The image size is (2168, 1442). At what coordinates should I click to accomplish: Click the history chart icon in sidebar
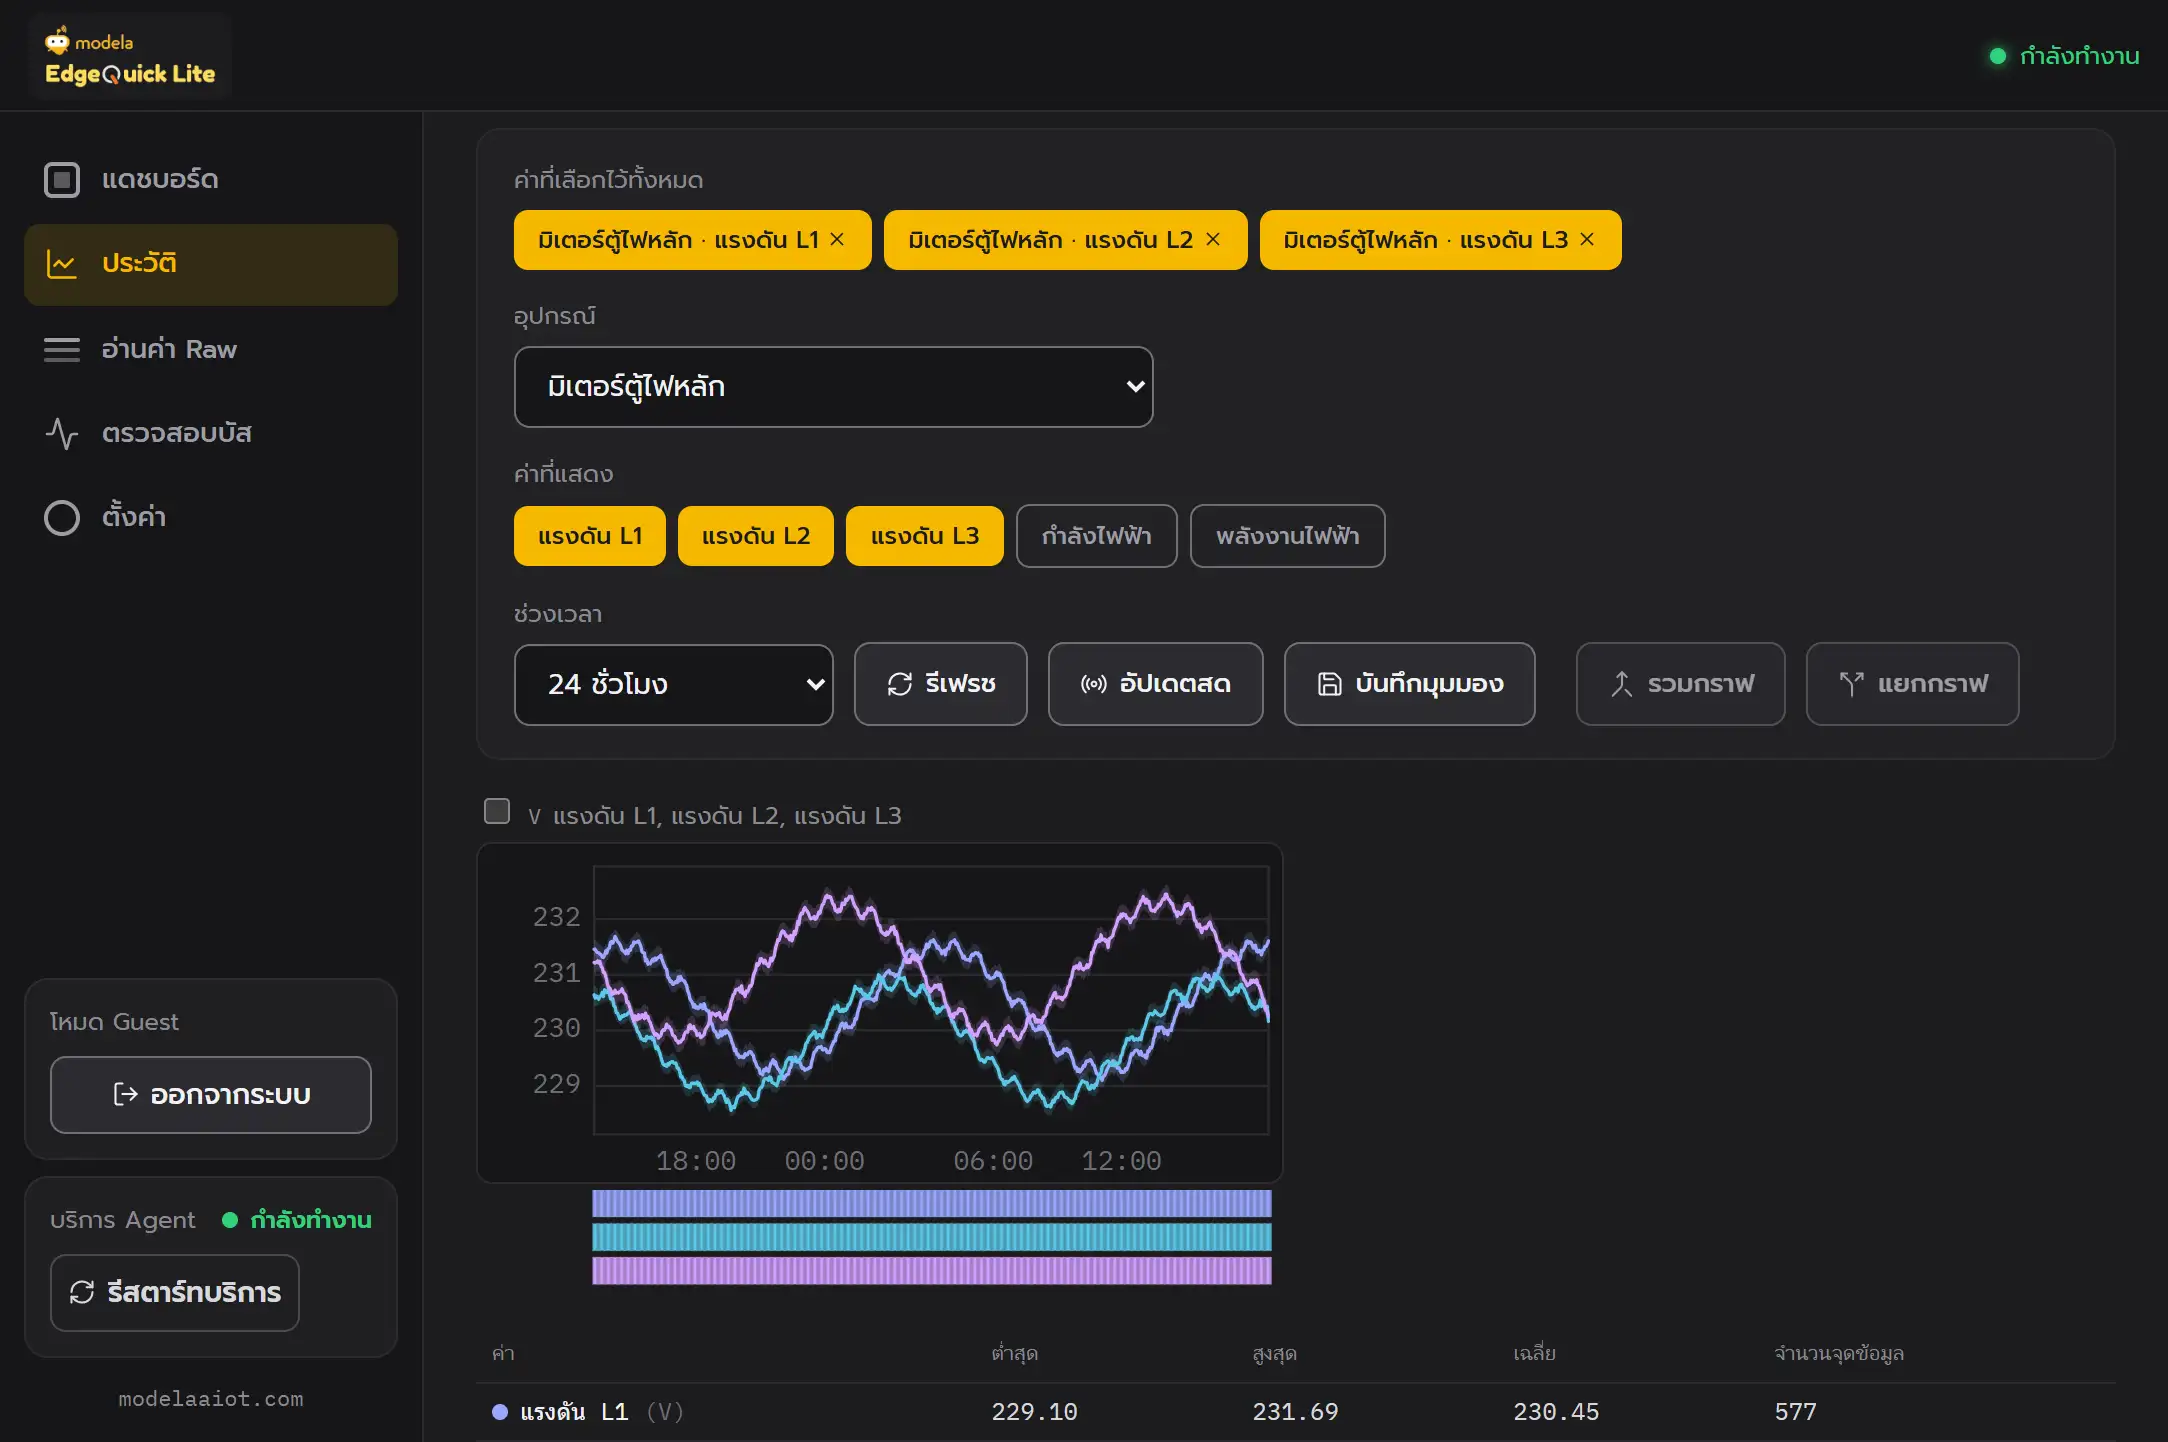pos(62,264)
